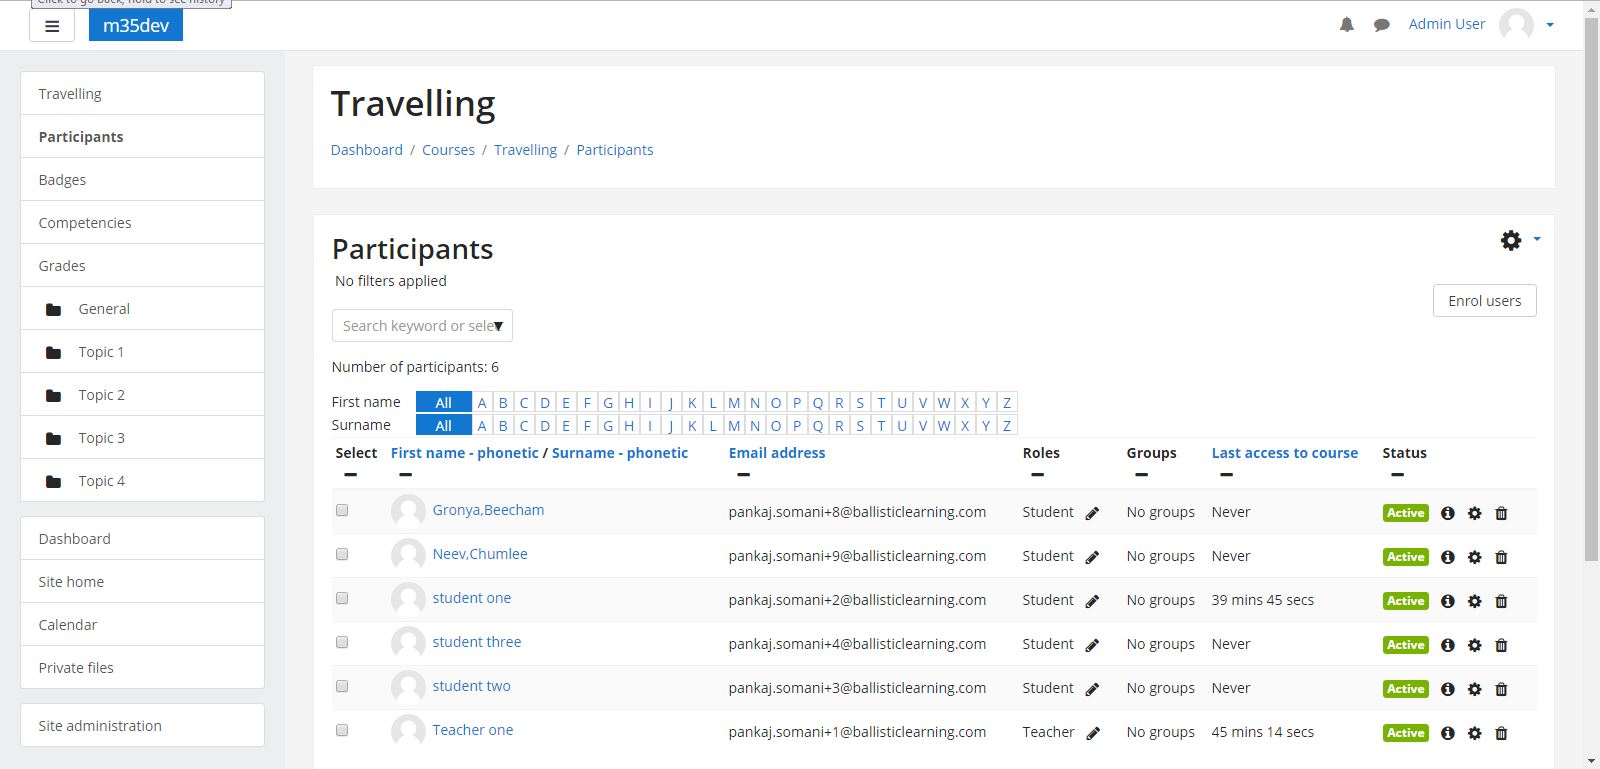The image size is (1600, 769).
Task: Edit enrolment settings gear for student three
Action: click(x=1474, y=645)
